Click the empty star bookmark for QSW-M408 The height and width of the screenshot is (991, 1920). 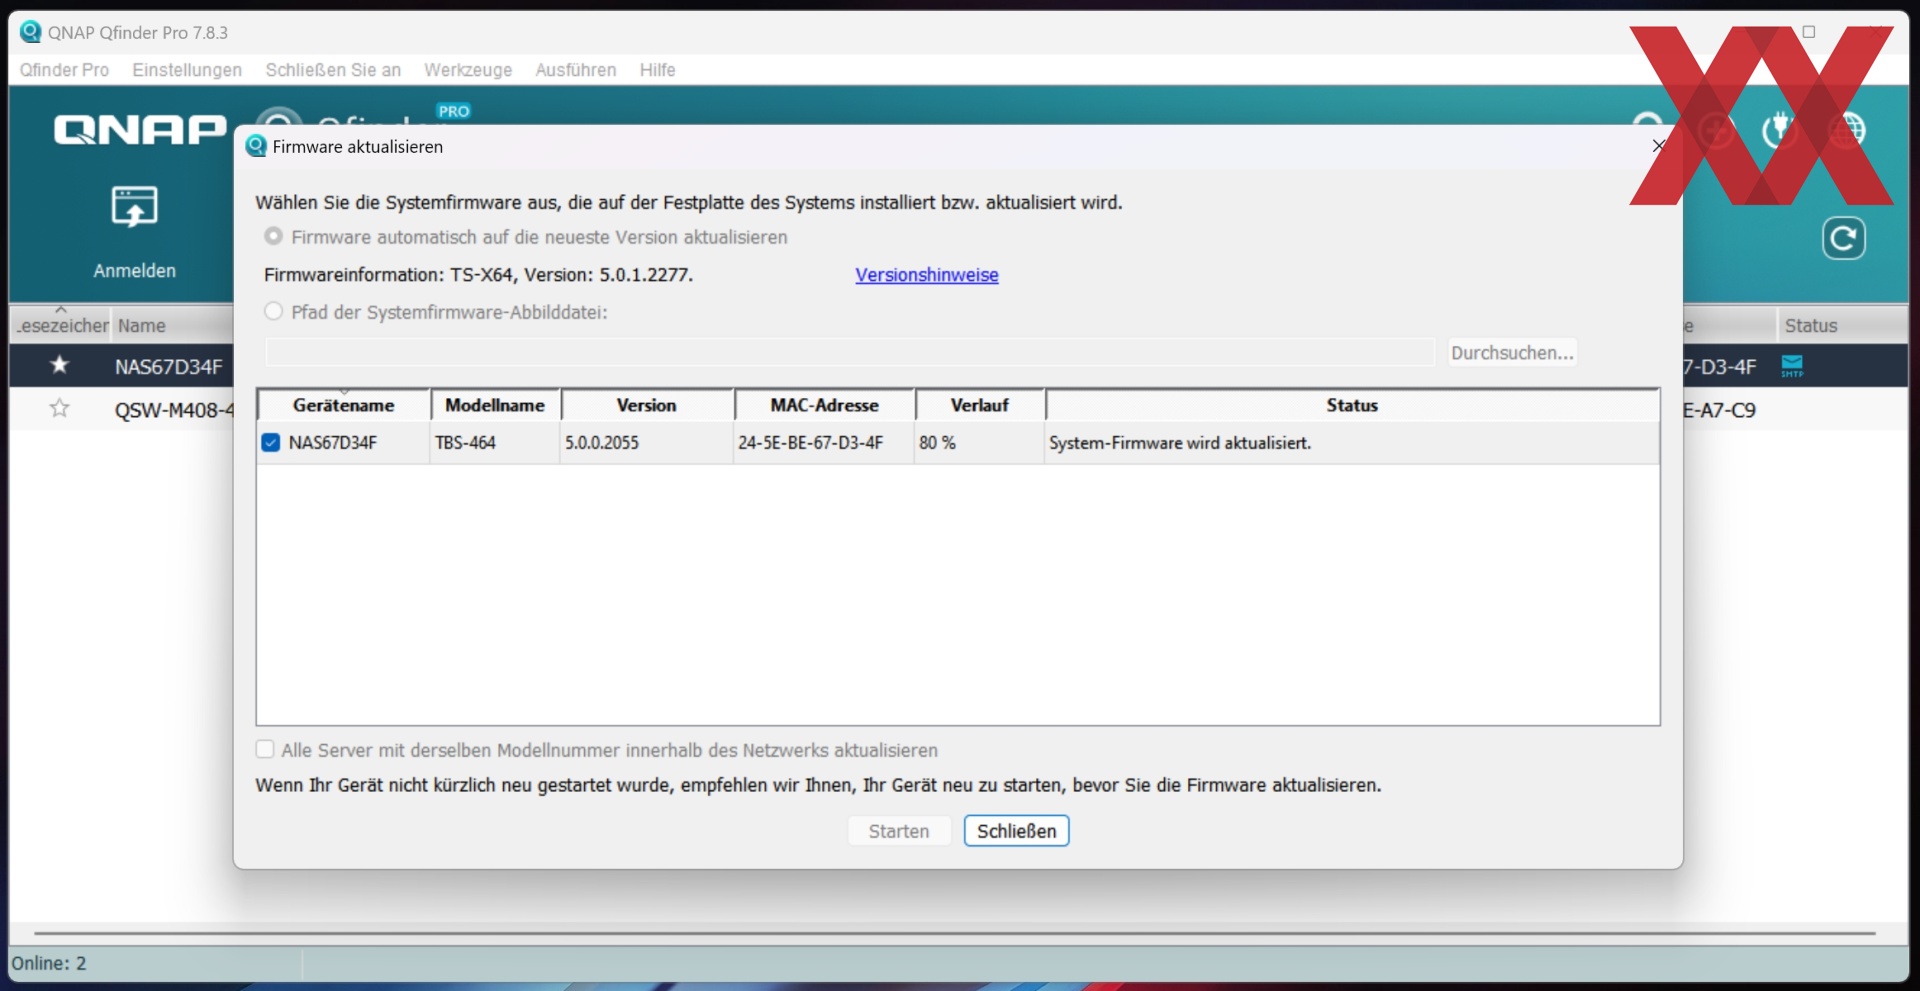(60, 408)
